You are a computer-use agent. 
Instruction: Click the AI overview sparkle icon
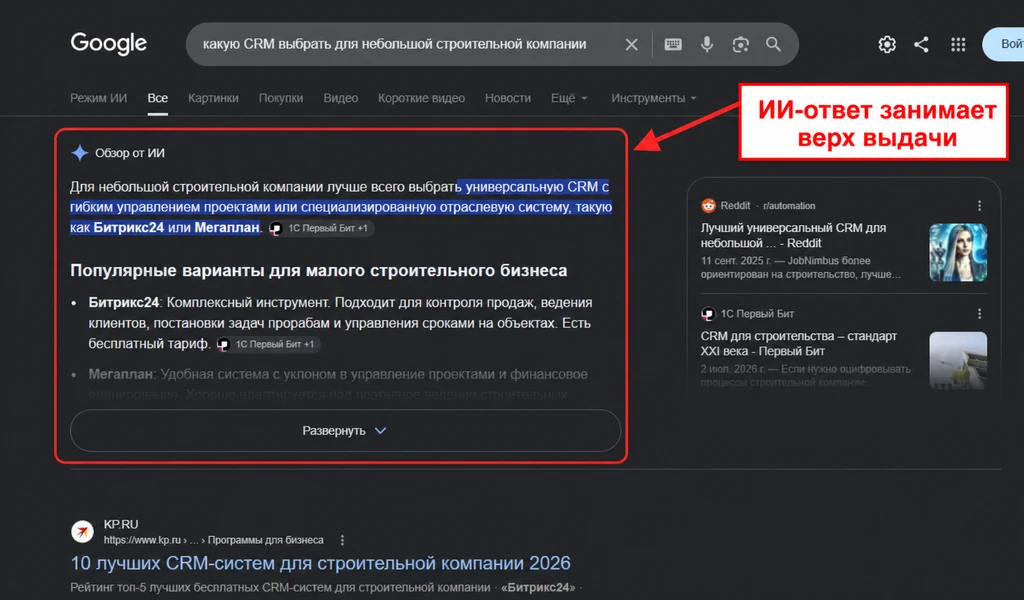click(x=80, y=153)
